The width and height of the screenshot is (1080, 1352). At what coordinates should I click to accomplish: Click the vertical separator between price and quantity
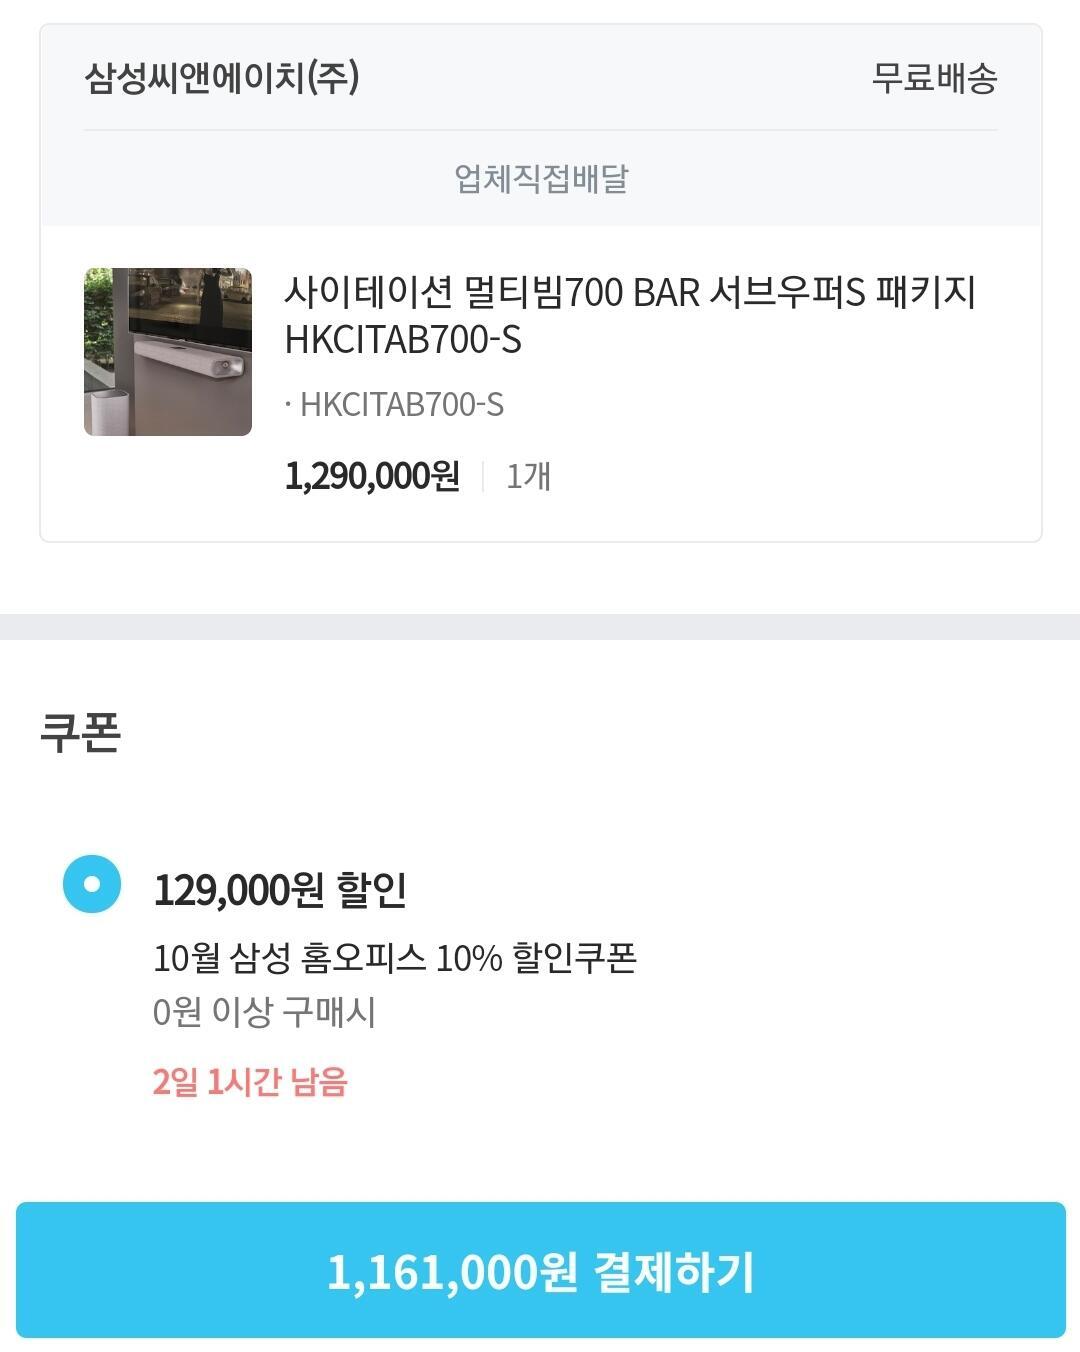click(483, 476)
